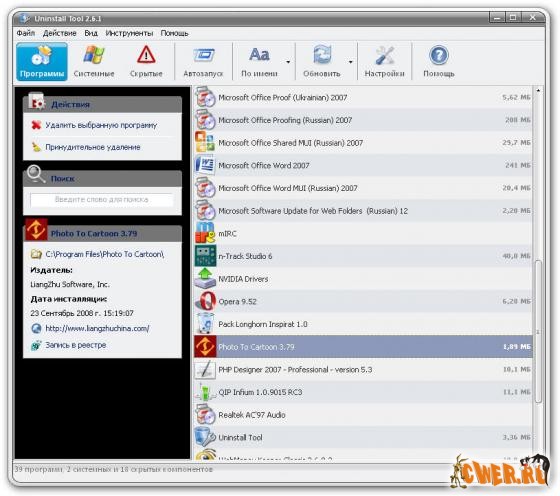
Task: Open the Инструменты menu
Action: coord(129,33)
